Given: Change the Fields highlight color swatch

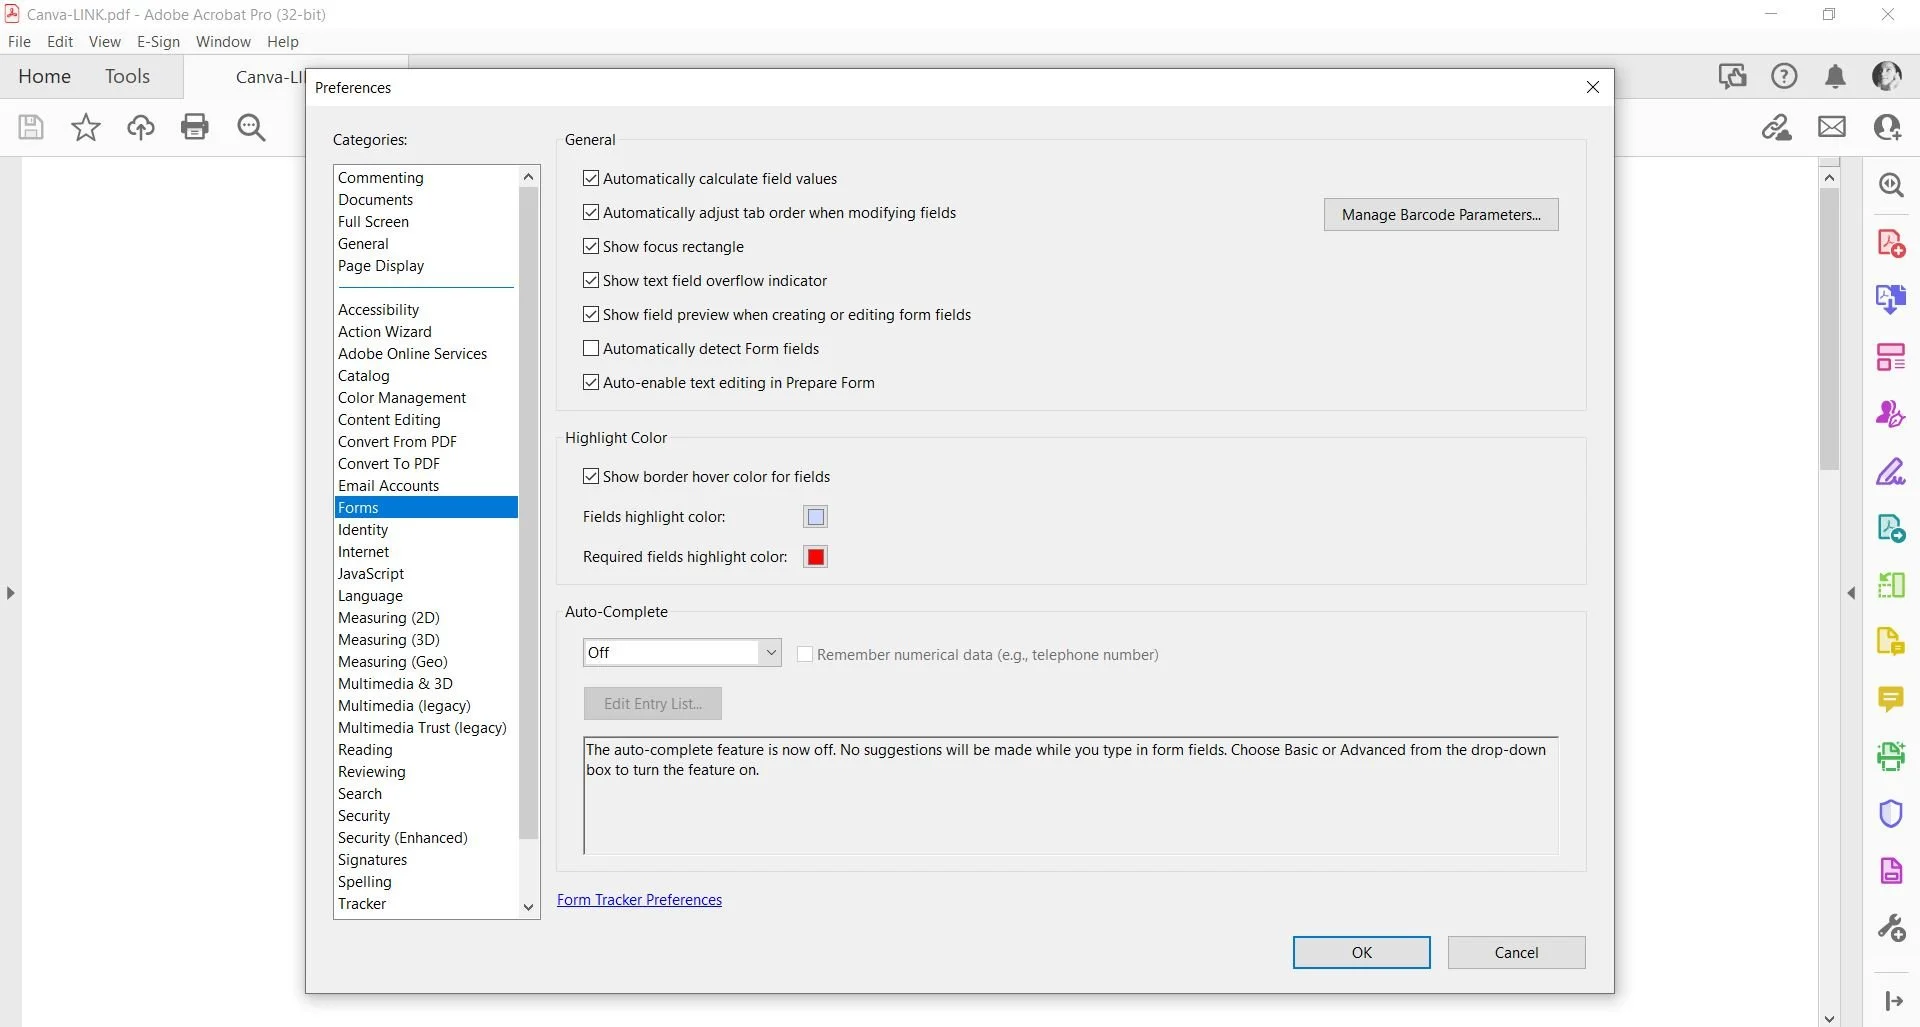Looking at the screenshot, I should 815,516.
